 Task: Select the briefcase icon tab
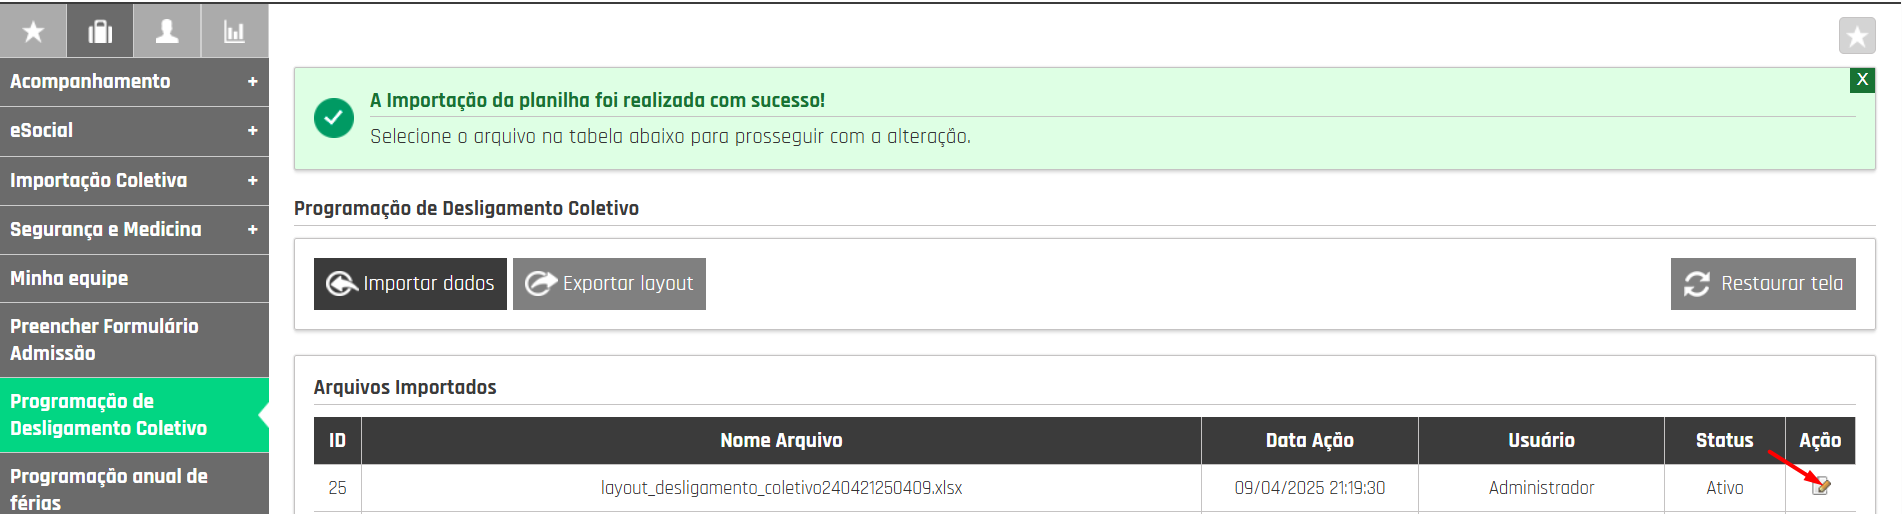coord(100,31)
